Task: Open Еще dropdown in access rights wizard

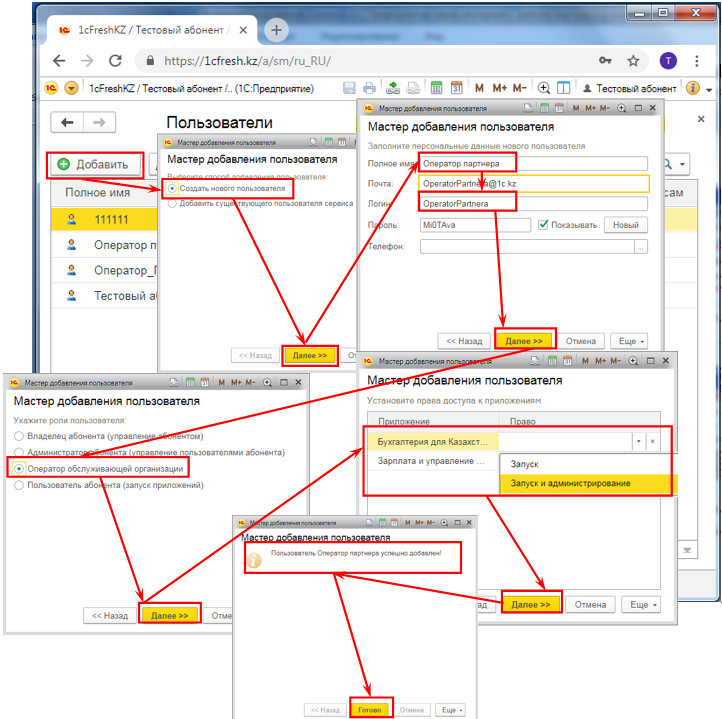Action: [x=641, y=605]
